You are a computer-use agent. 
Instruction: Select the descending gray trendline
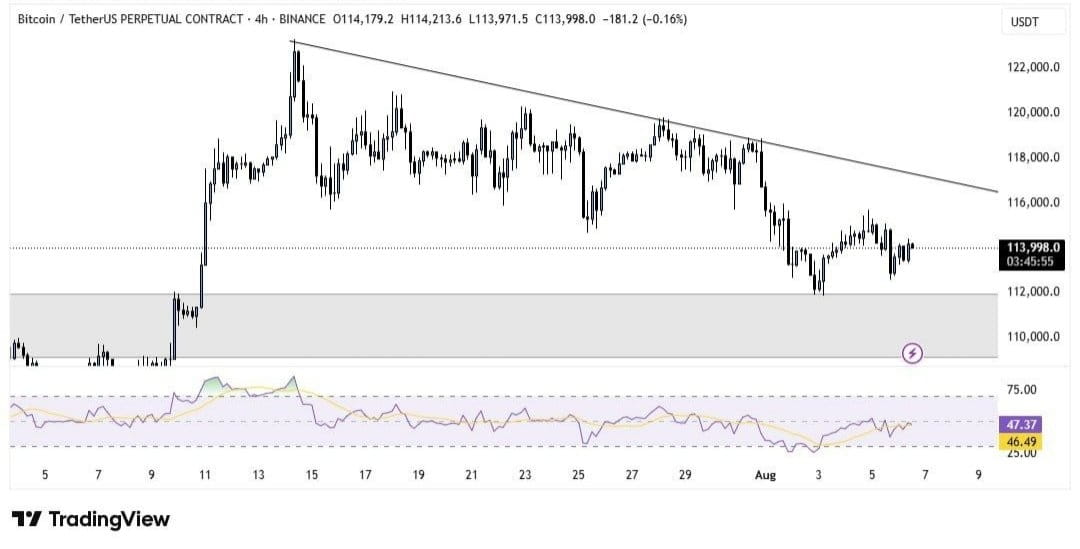click(645, 115)
